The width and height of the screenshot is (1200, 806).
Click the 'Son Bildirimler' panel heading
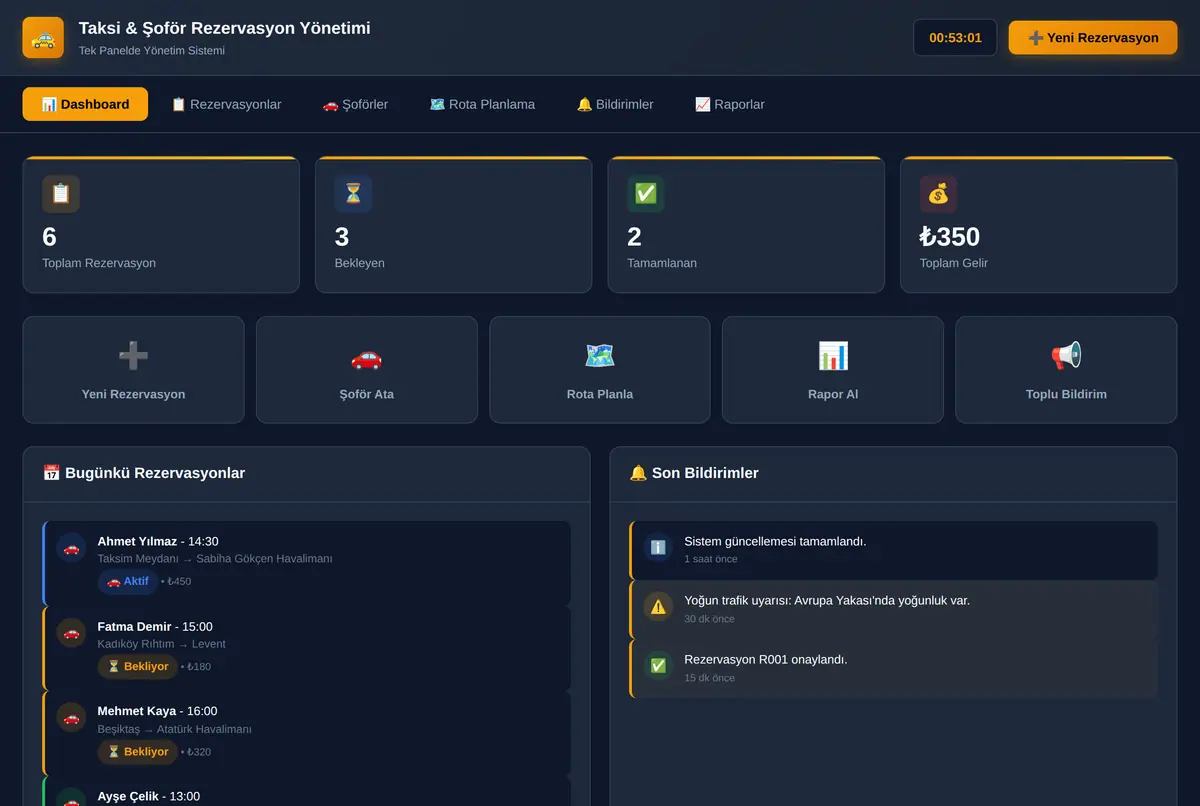coord(694,473)
